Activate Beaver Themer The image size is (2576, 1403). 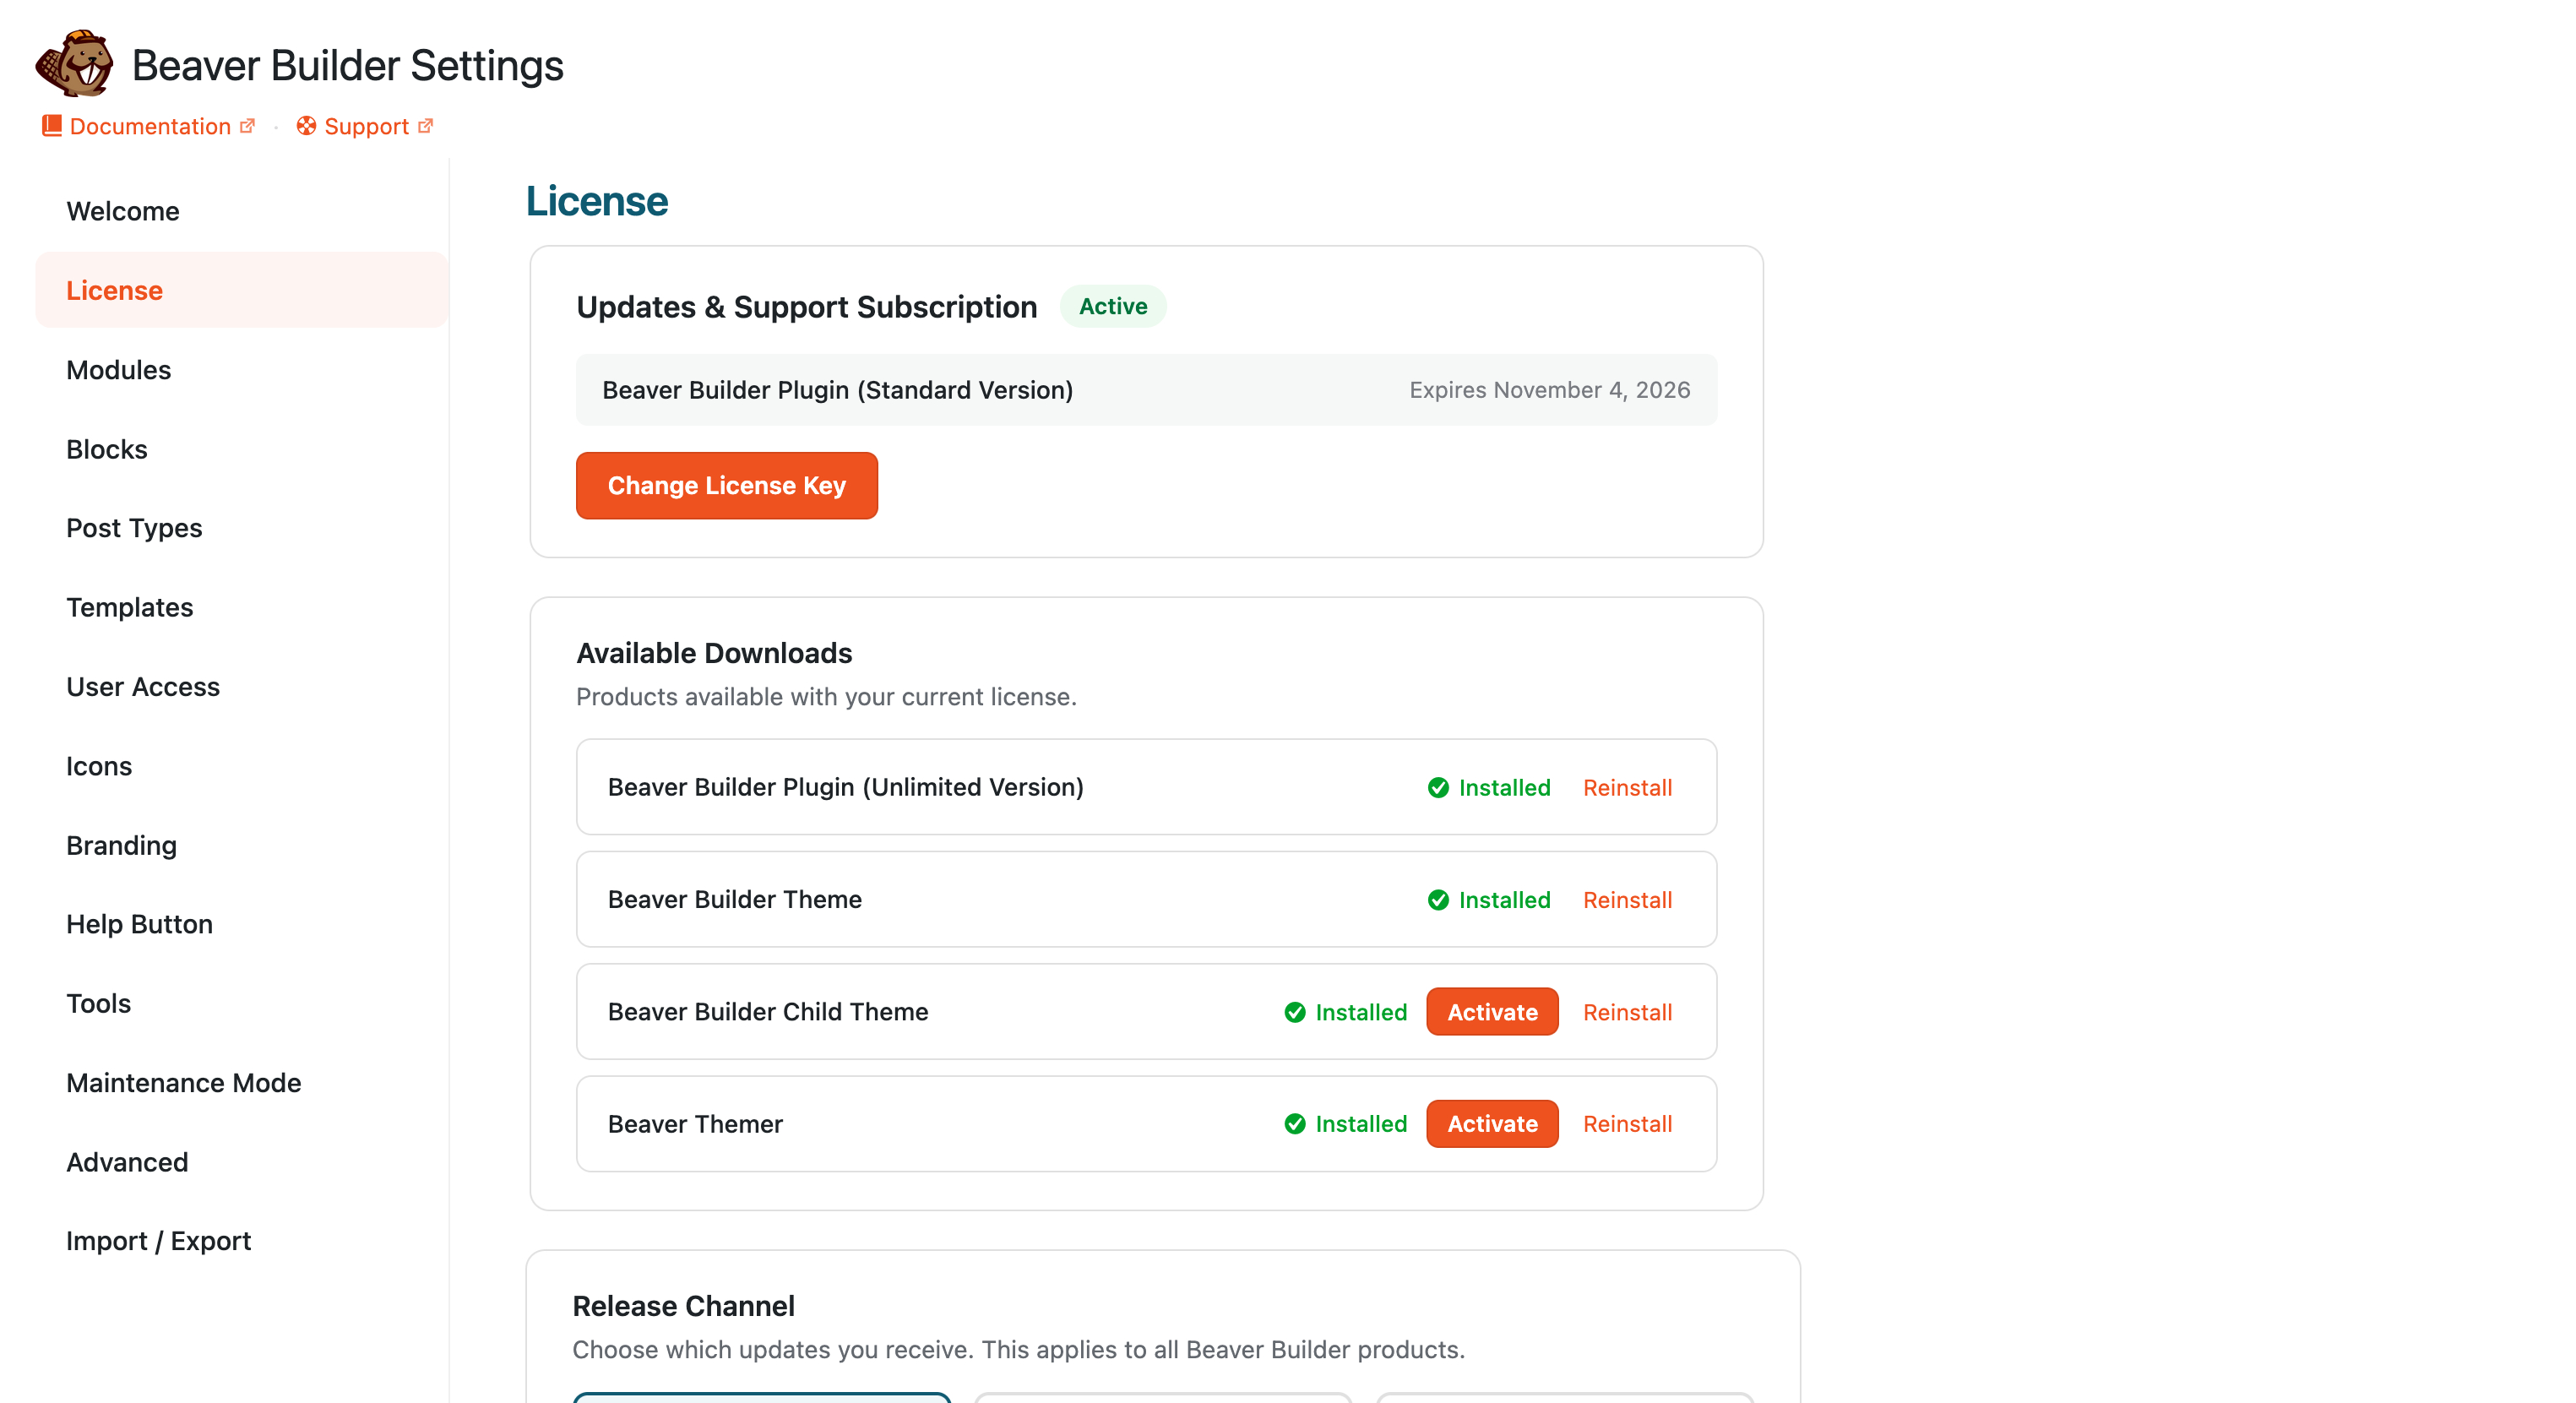click(1492, 1124)
